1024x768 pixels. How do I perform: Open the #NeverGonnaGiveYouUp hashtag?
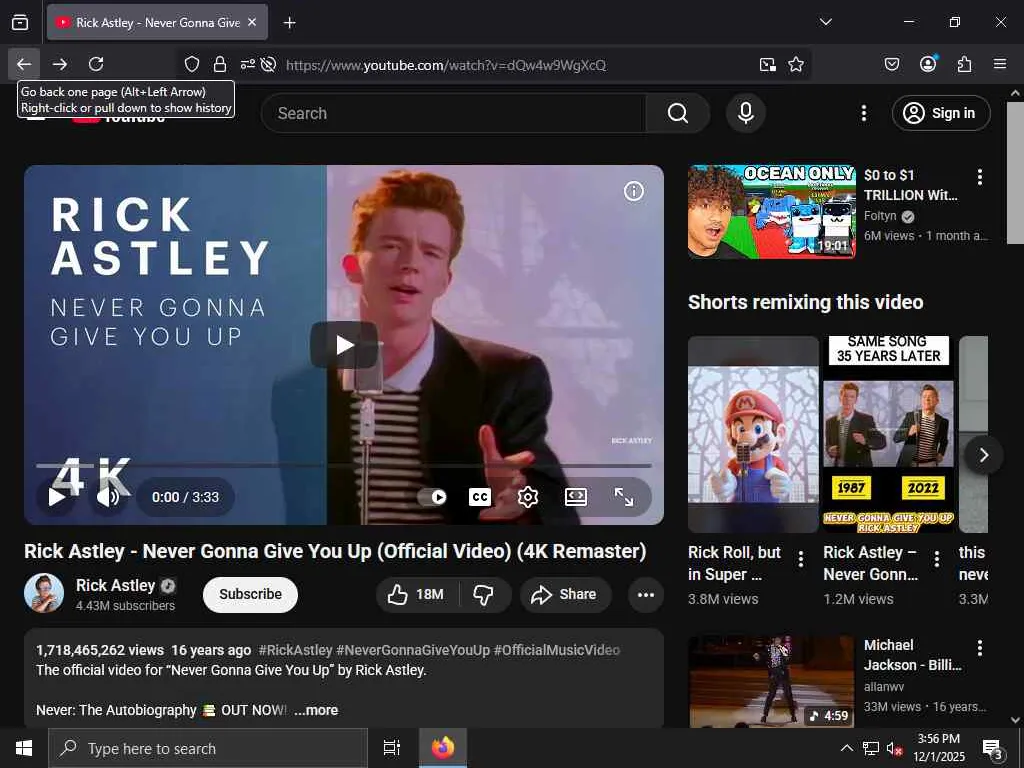[x=413, y=650]
